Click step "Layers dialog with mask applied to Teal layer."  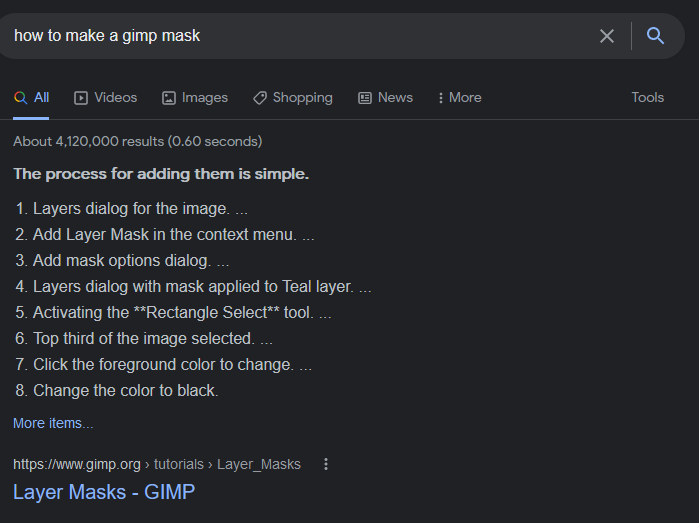pos(193,286)
